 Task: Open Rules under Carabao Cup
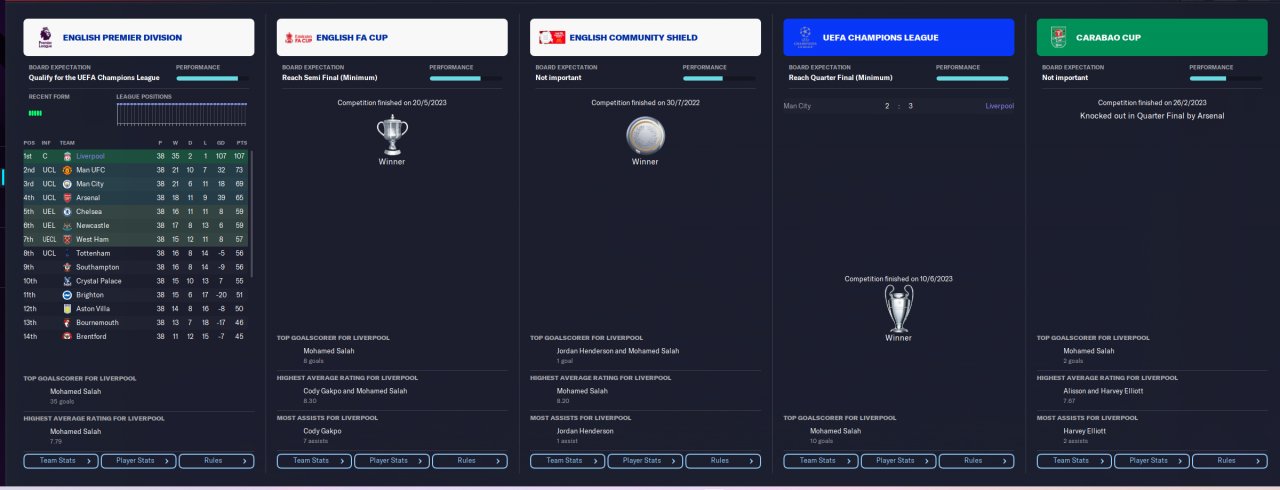tap(1230, 461)
